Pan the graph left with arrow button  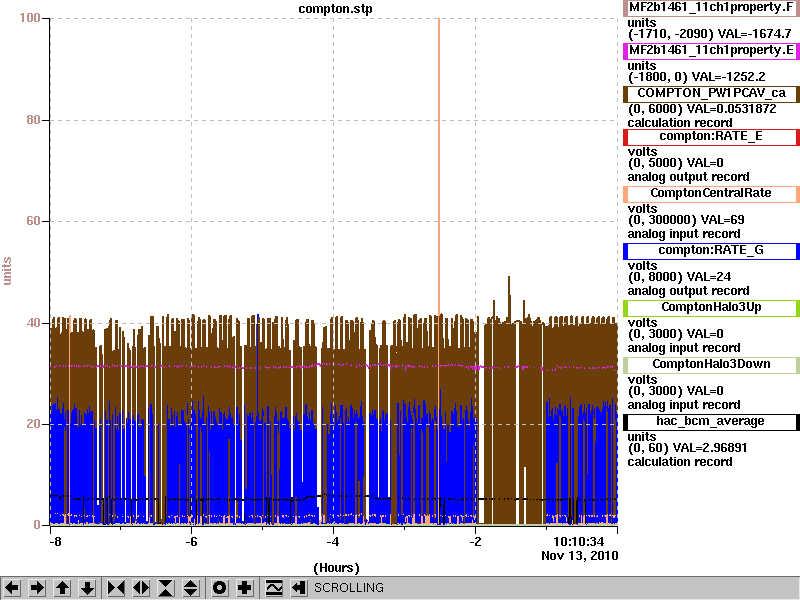point(12,588)
